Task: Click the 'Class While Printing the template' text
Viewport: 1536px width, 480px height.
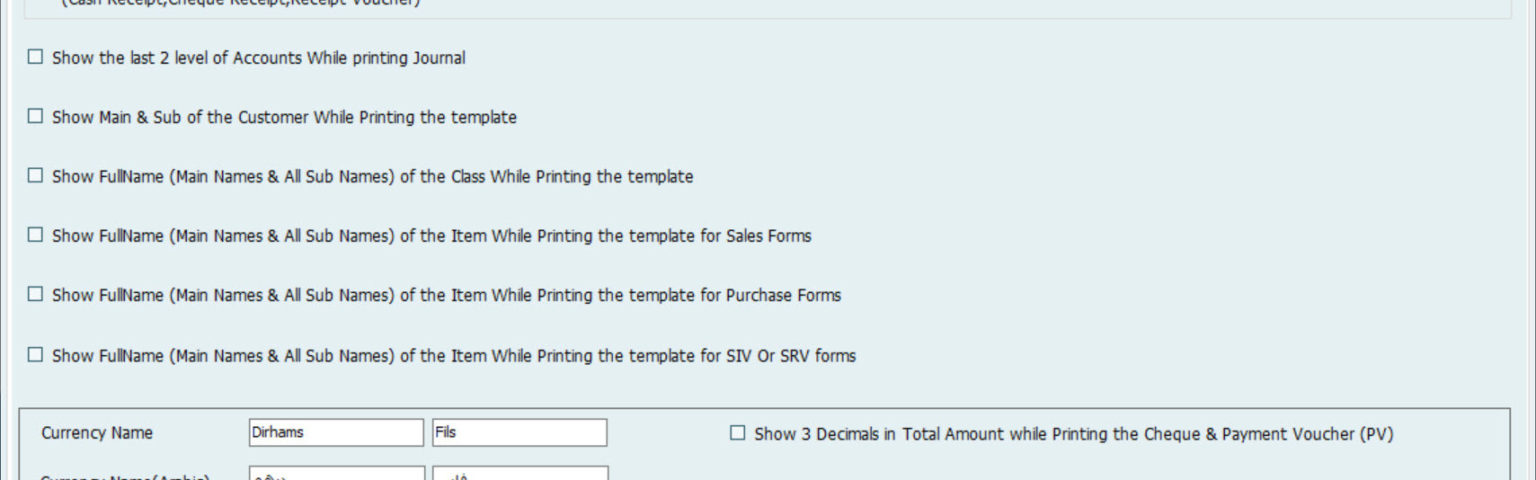Action: [572, 176]
